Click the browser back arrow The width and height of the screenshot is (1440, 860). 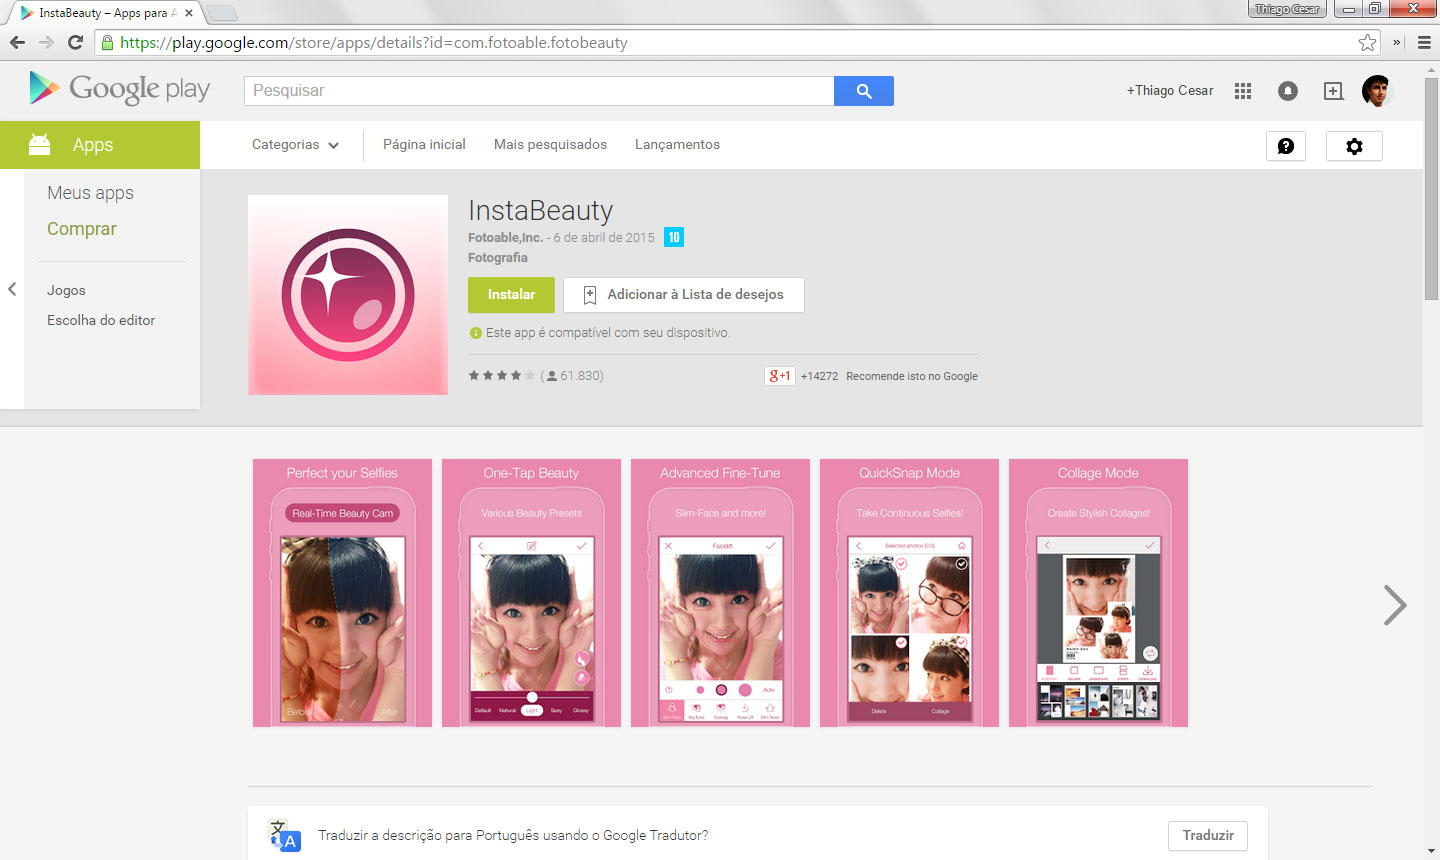[17, 42]
